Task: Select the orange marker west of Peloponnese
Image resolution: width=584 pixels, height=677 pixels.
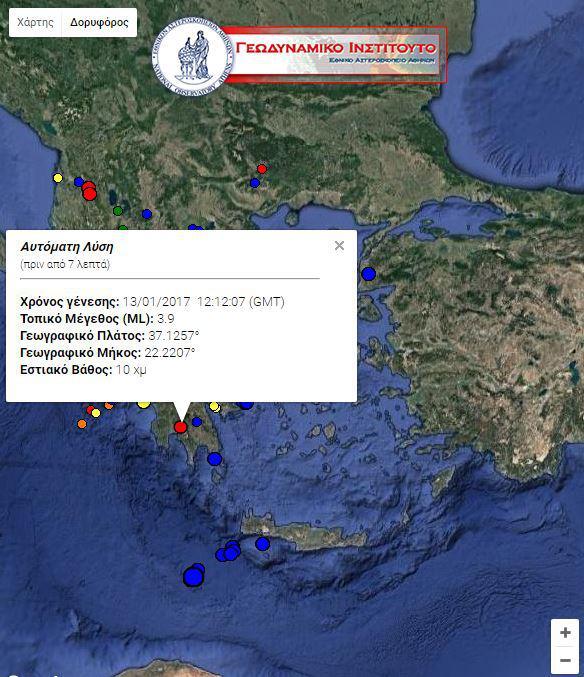Action: 82,424
